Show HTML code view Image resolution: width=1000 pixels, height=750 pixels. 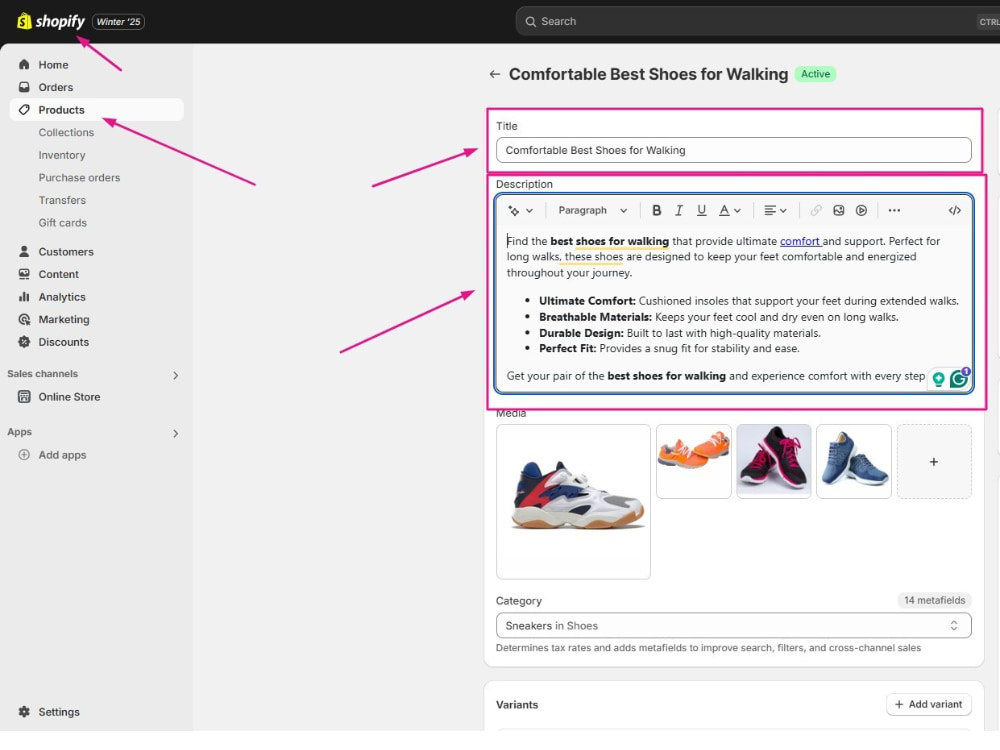pos(955,210)
